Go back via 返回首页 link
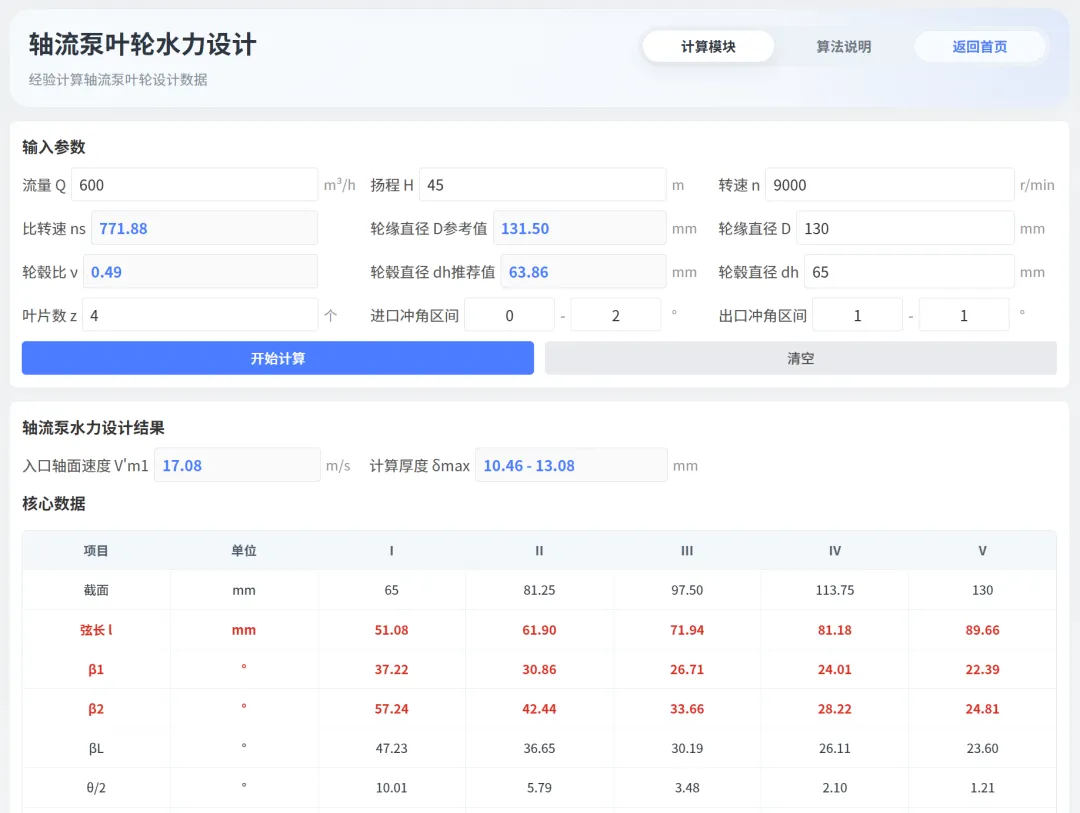This screenshot has height=813, width=1080. coord(979,47)
